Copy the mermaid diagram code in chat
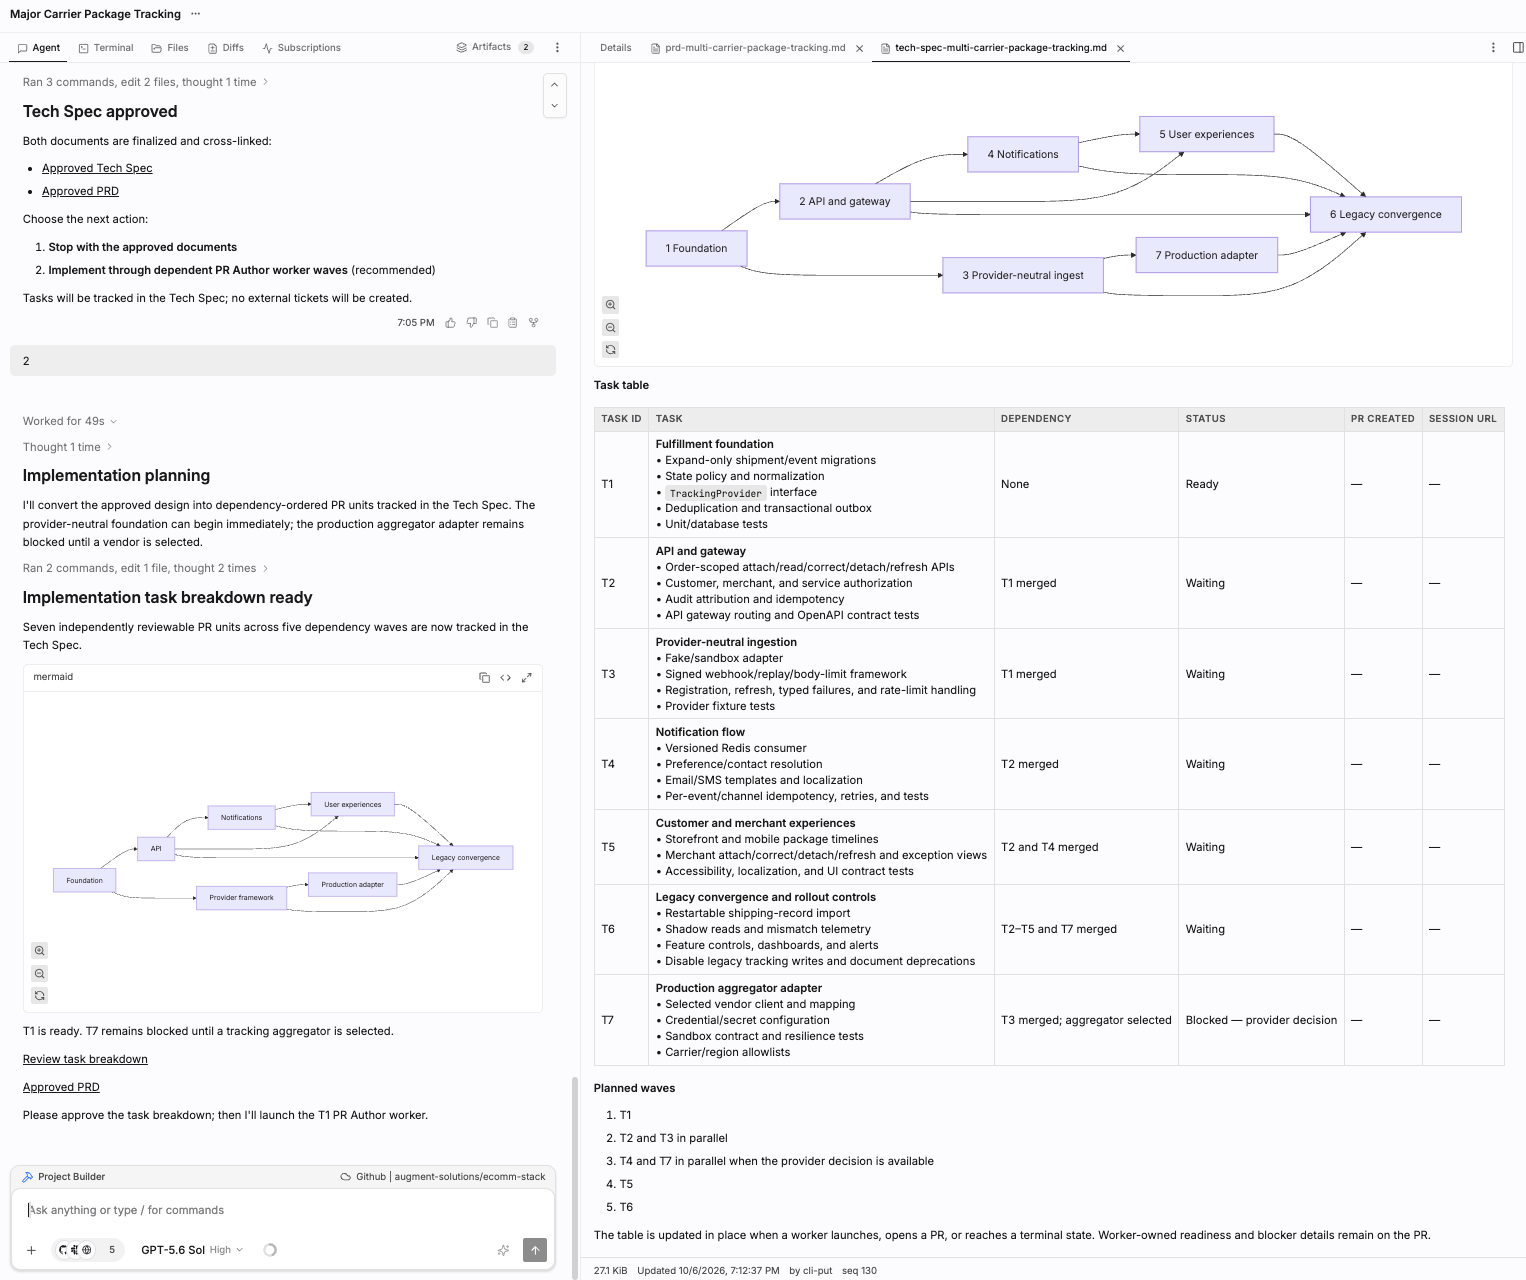 click(x=485, y=677)
